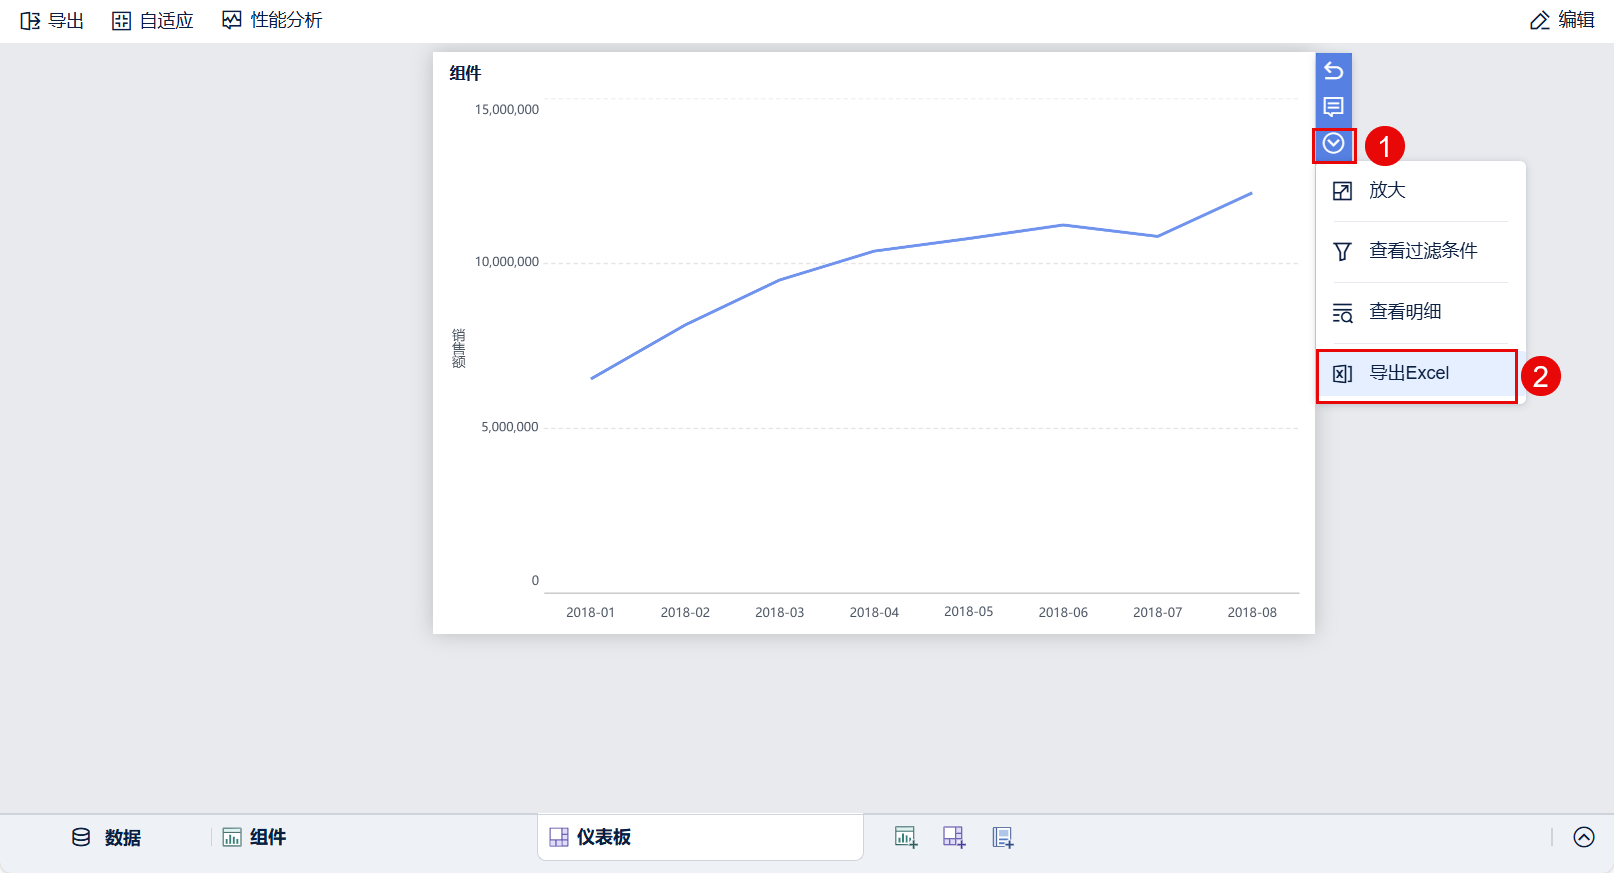Click the add-dashboard grid-plus icon

(x=954, y=838)
